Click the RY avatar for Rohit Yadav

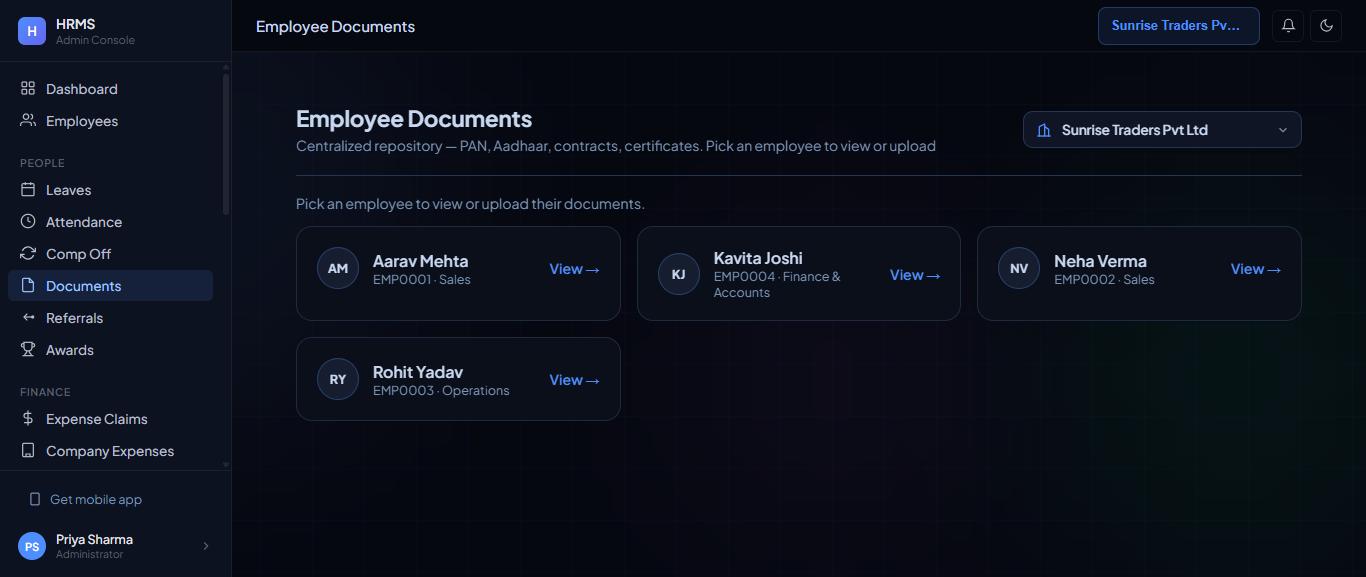tap(338, 380)
